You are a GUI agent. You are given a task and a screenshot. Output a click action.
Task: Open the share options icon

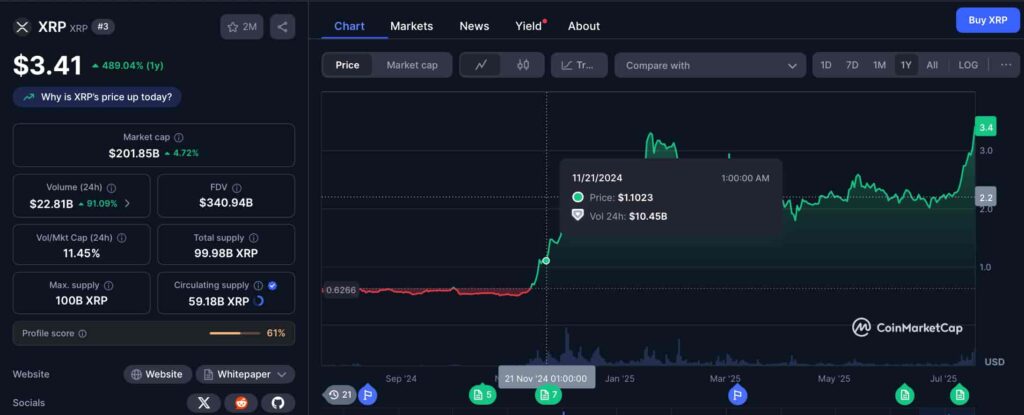(x=282, y=27)
